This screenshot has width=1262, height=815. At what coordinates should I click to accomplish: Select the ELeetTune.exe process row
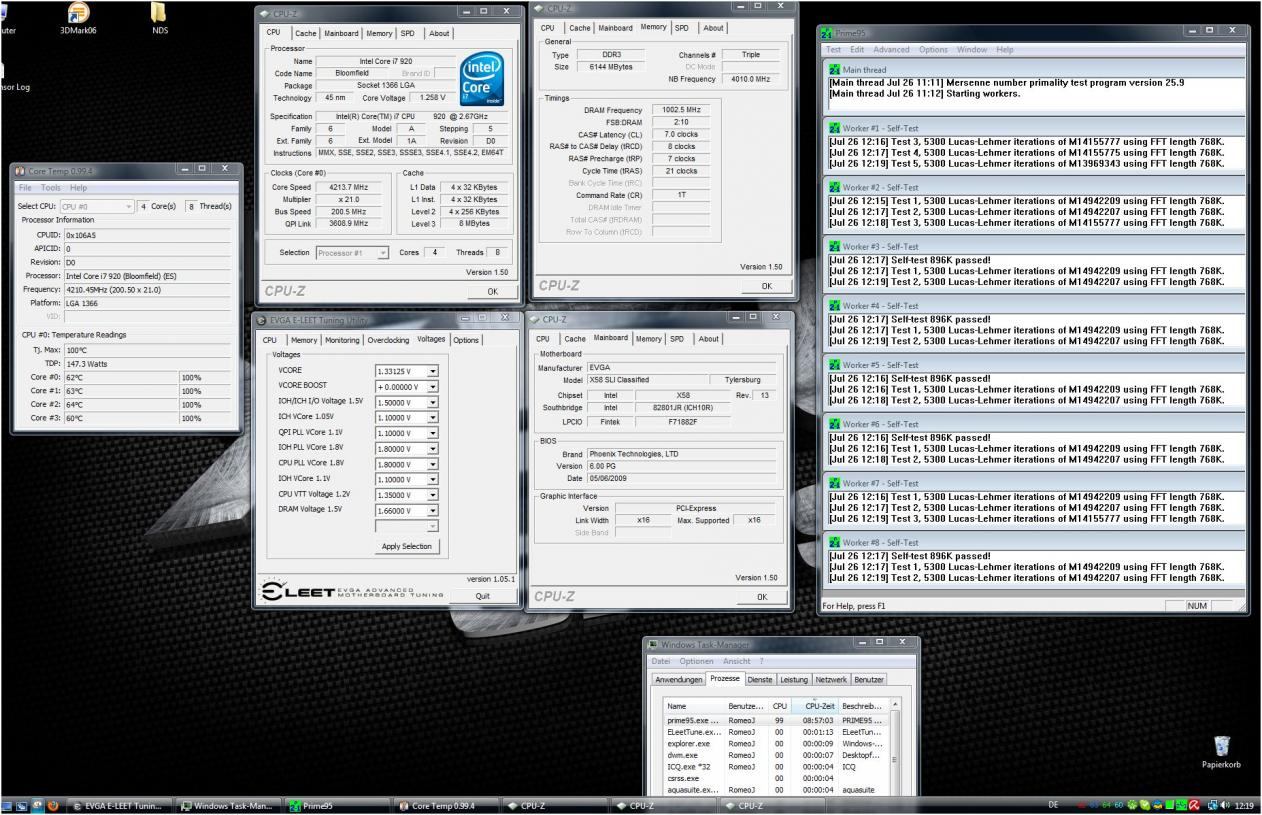775,732
